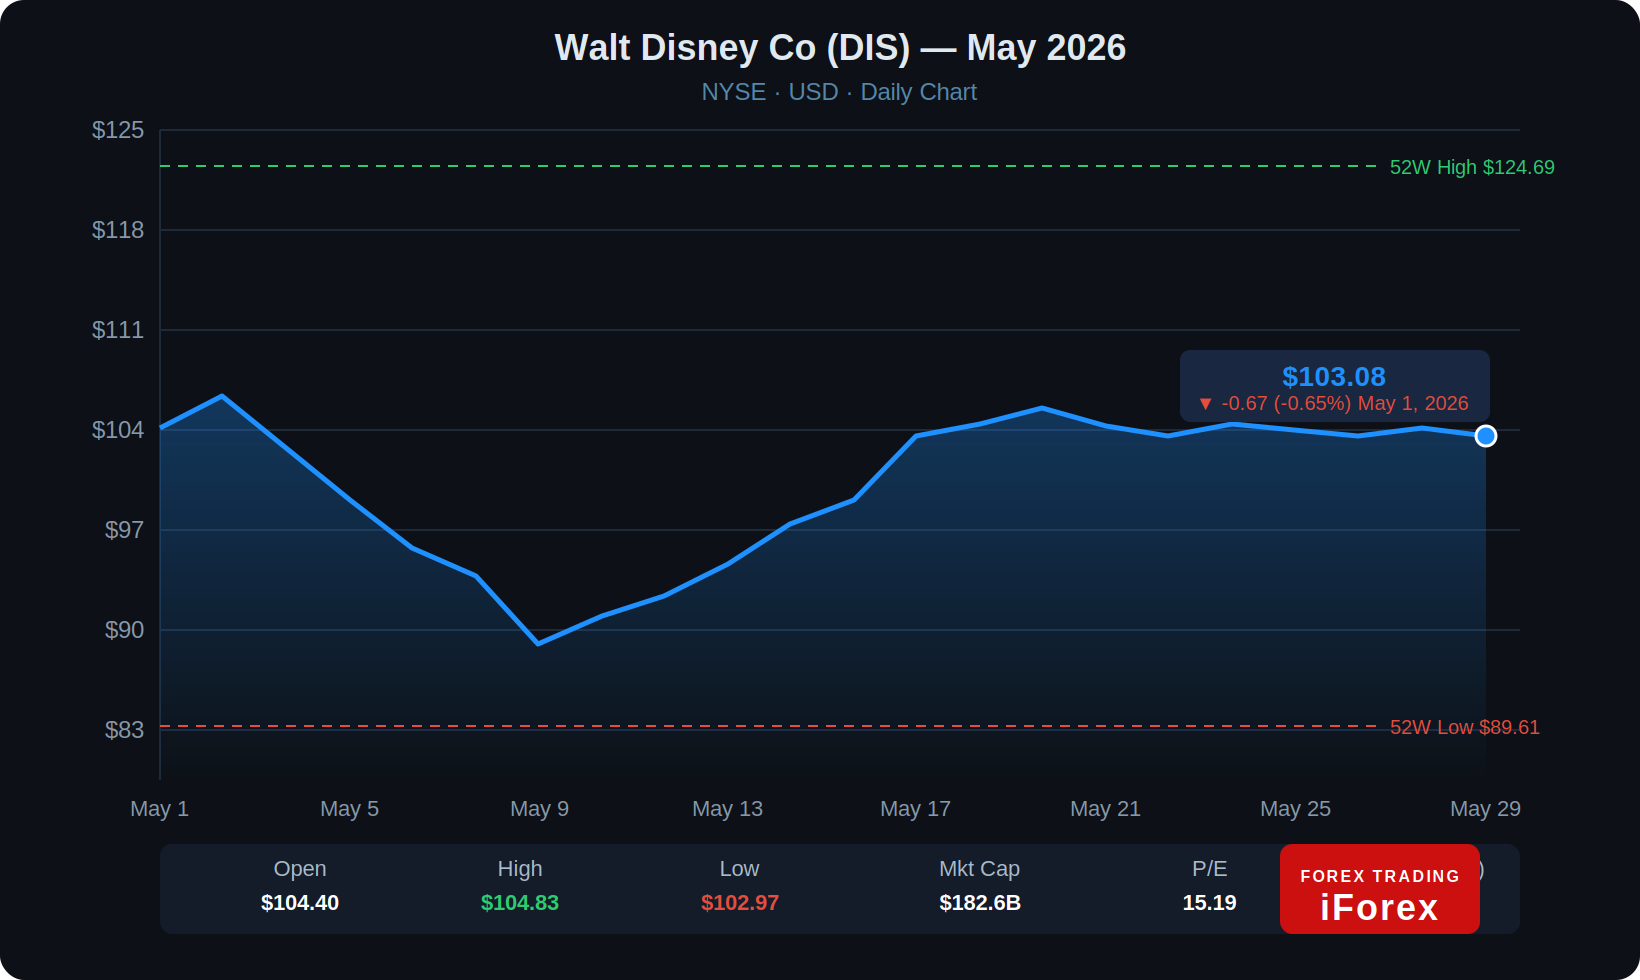Click the blue end-of-line data point marker
Screen dimensions: 1640x980
point(1486,436)
